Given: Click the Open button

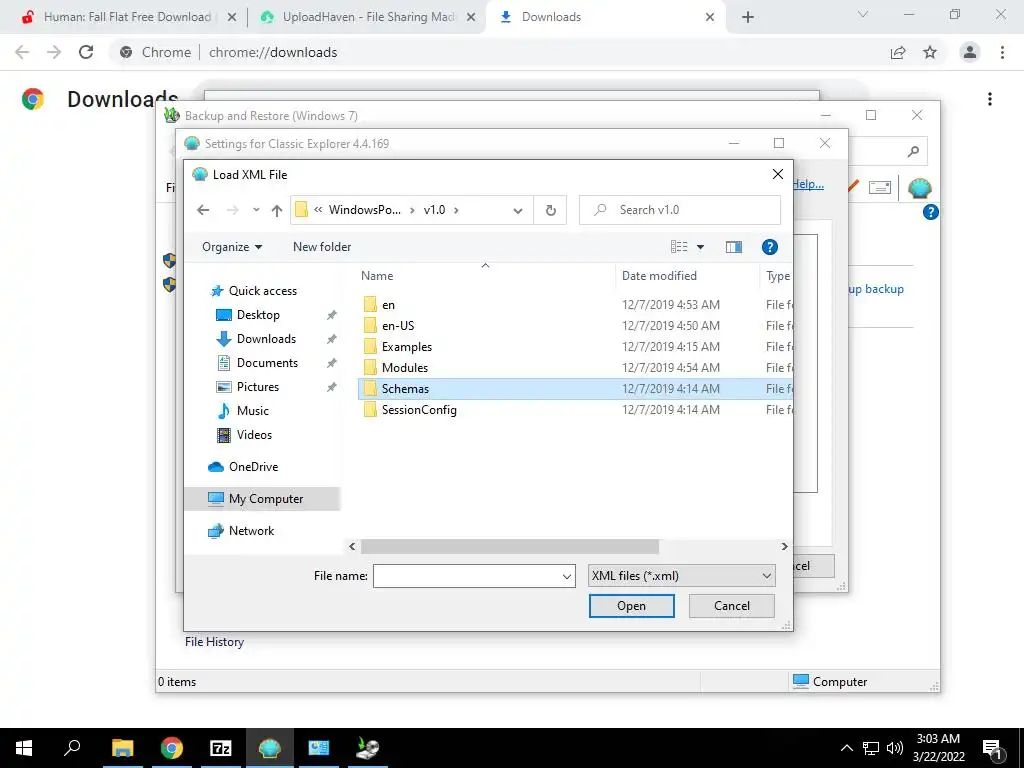Looking at the screenshot, I should 632,606.
